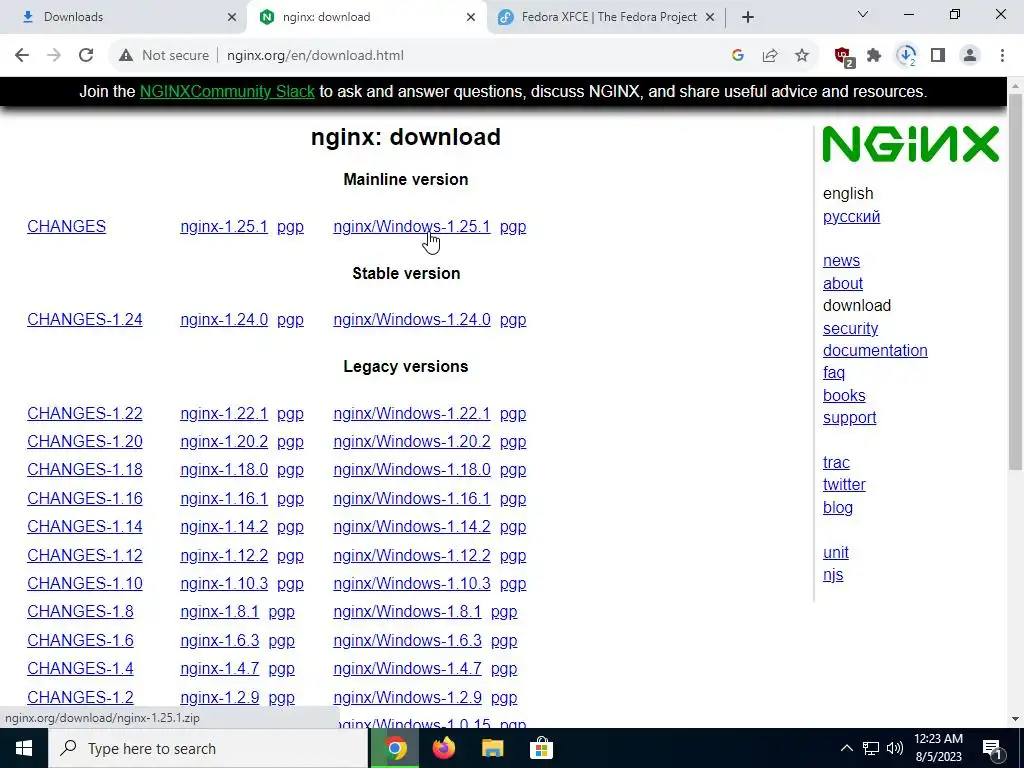
Task: Open the NGINXCommunity Slack link
Action: pos(227,91)
